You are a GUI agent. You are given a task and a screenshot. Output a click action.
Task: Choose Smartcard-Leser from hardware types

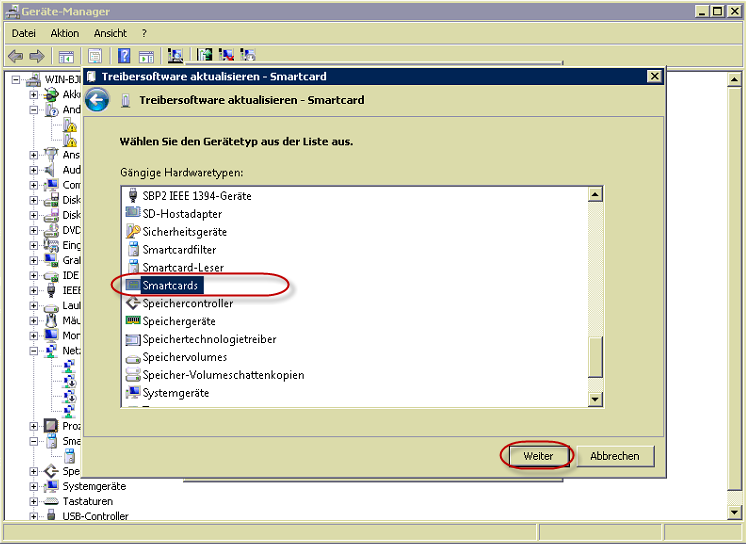tap(182, 268)
